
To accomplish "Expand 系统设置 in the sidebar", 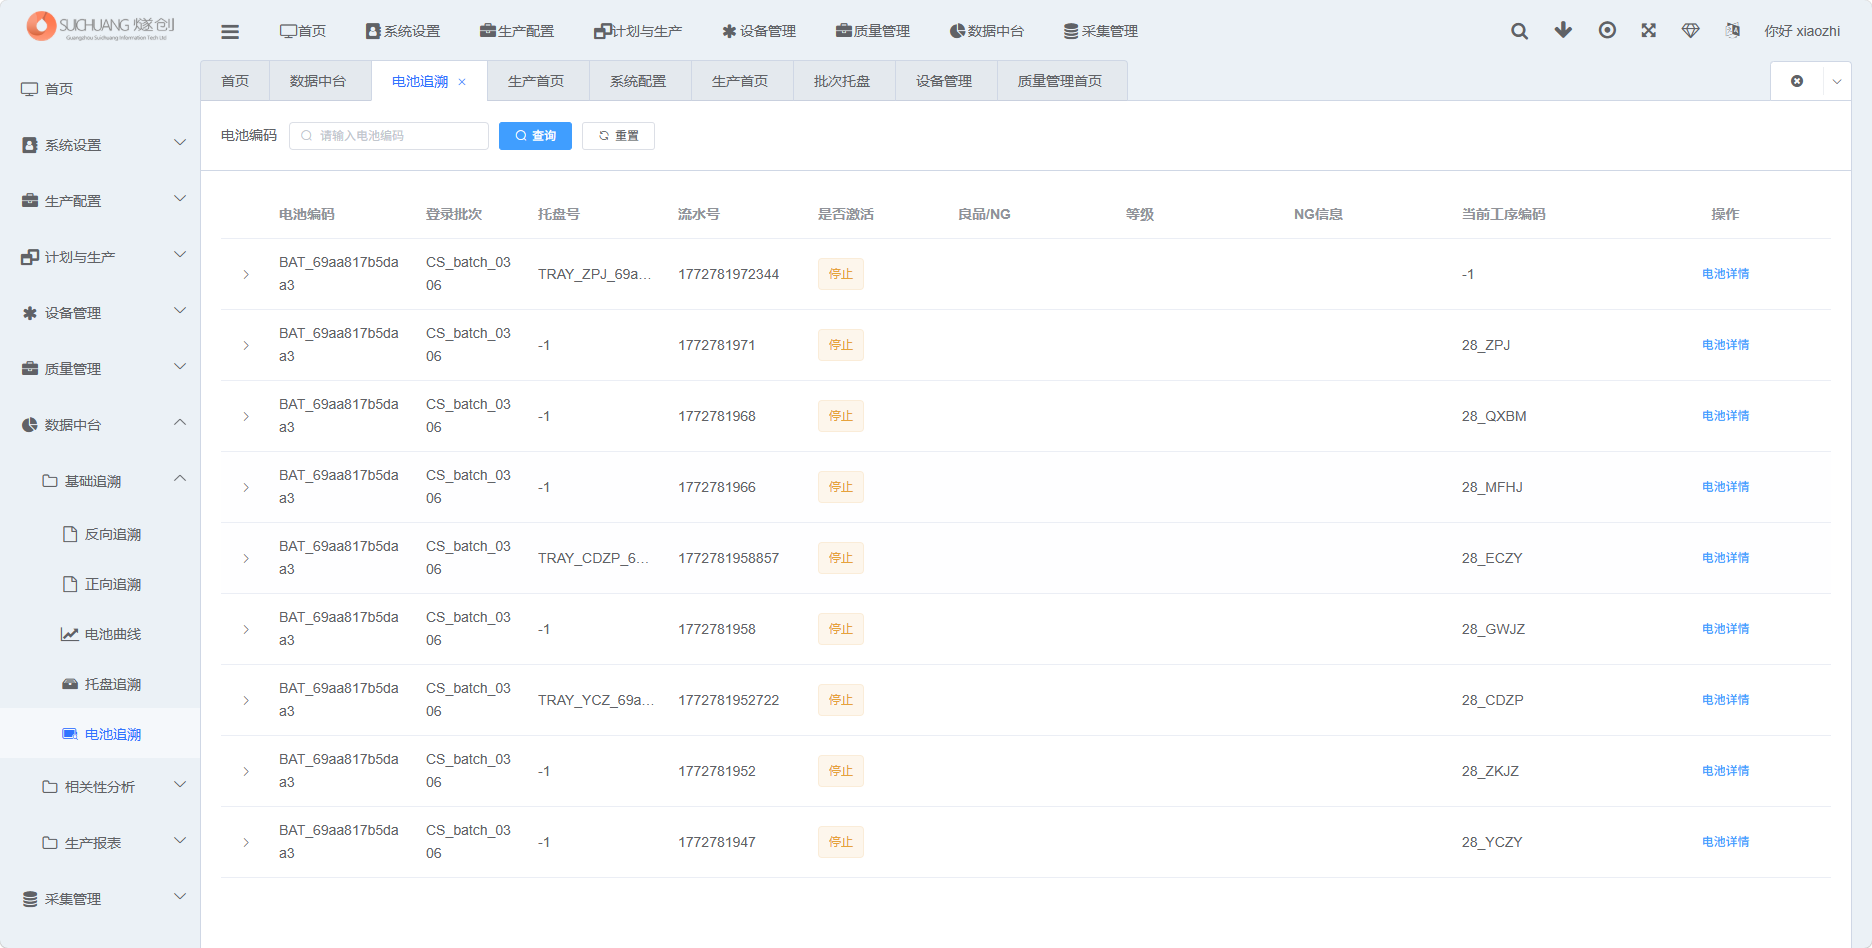I will [x=100, y=145].
